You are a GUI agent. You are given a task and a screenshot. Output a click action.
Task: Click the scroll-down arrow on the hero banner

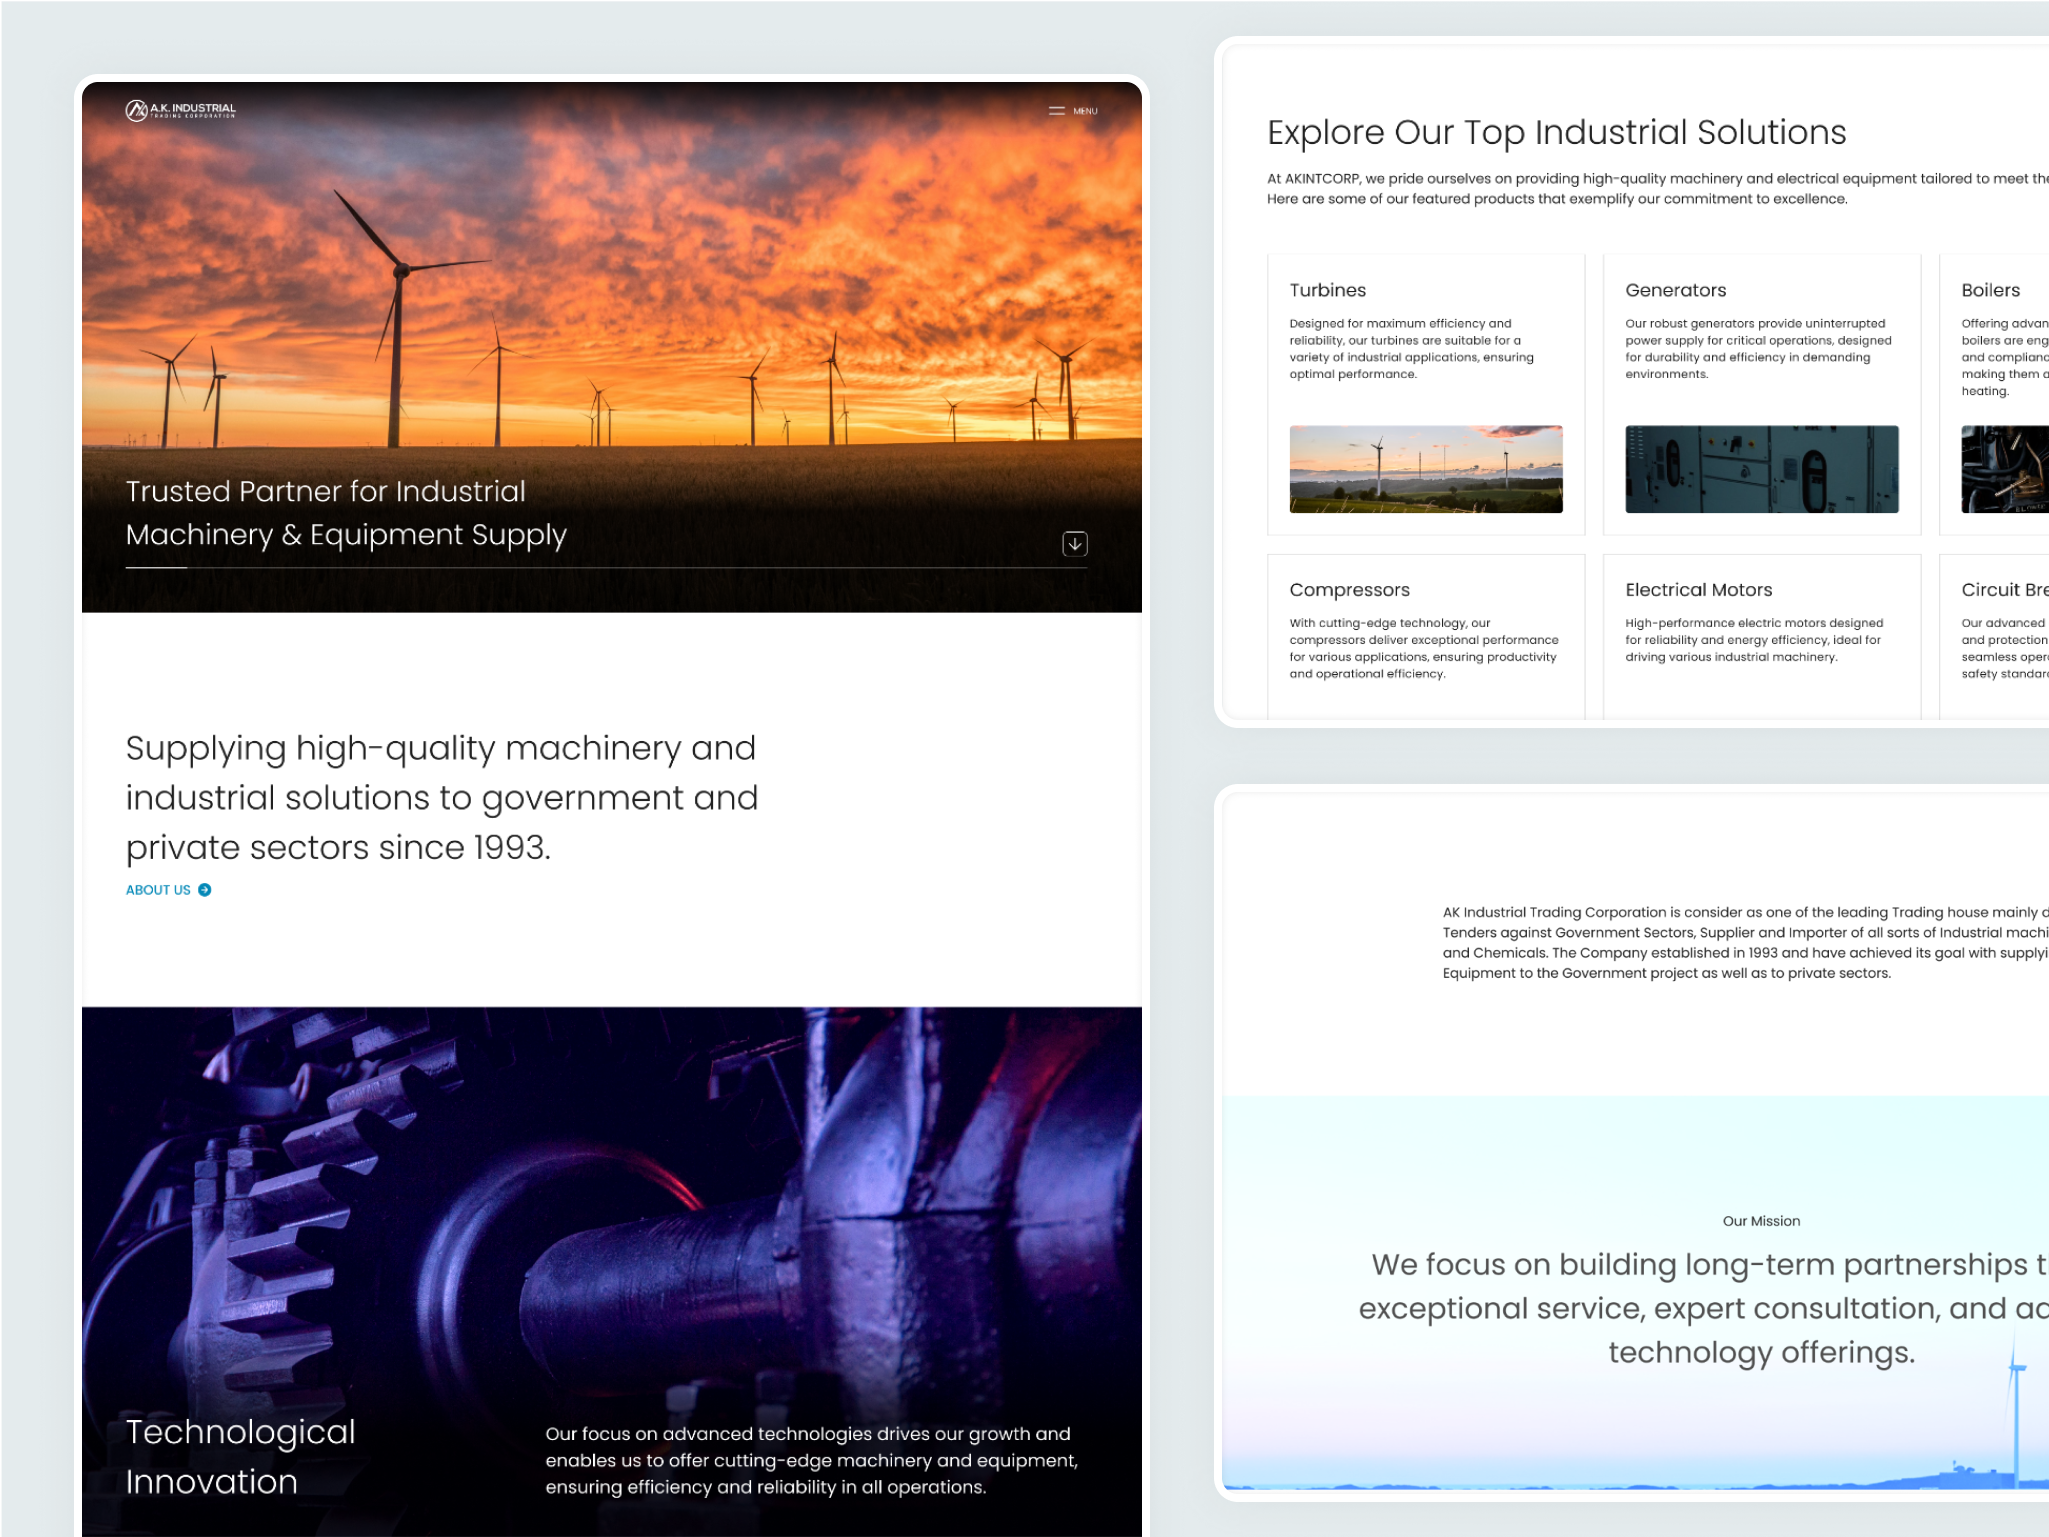[x=1075, y=543]
